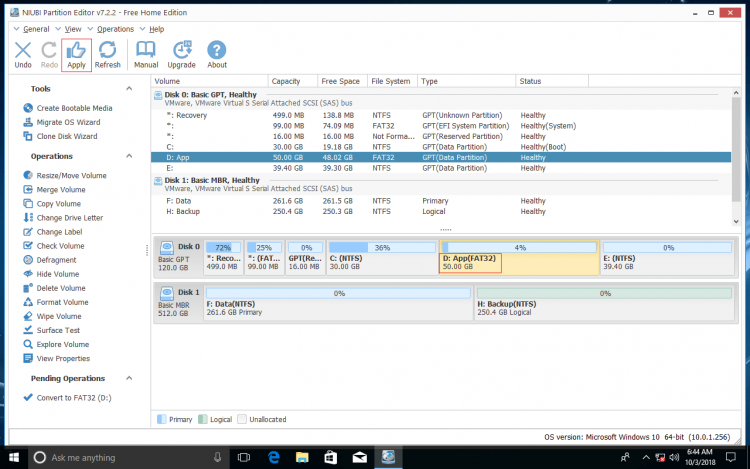Apply pending operations with the thumbs-up icon

pyautogui.click(x=76, y=55)
